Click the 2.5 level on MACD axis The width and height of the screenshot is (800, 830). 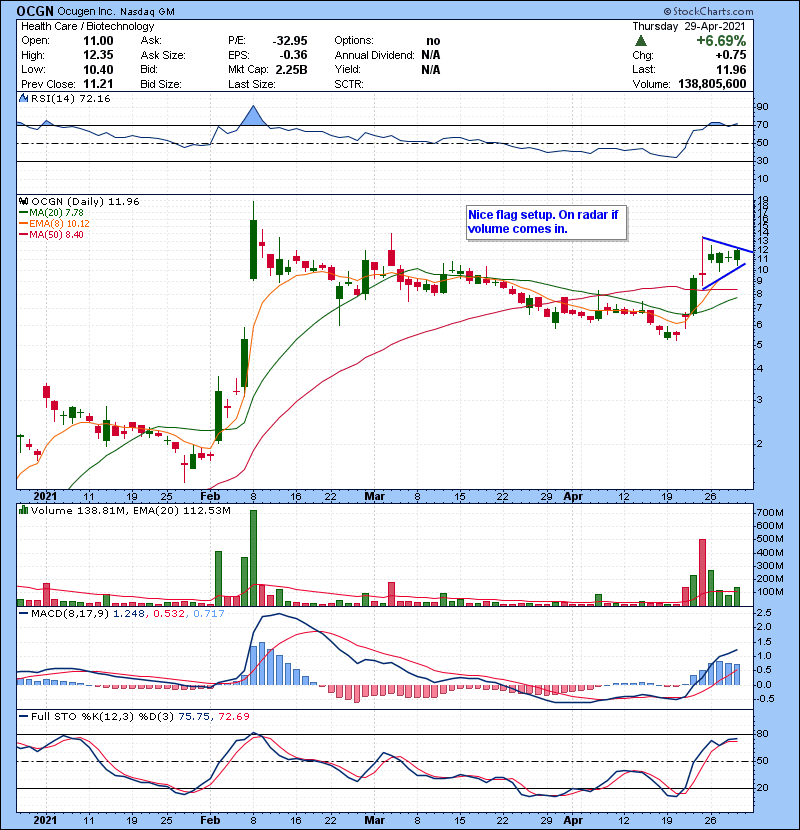tap(764, 613)
